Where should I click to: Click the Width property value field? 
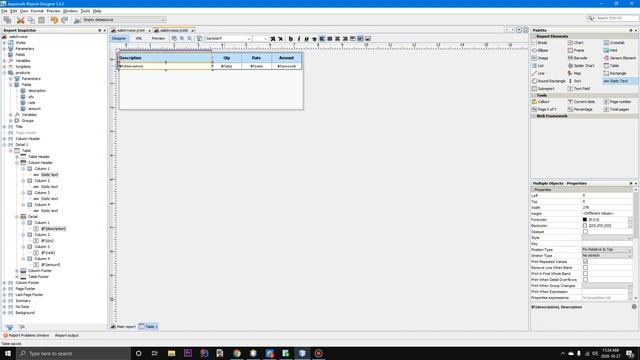607,207
